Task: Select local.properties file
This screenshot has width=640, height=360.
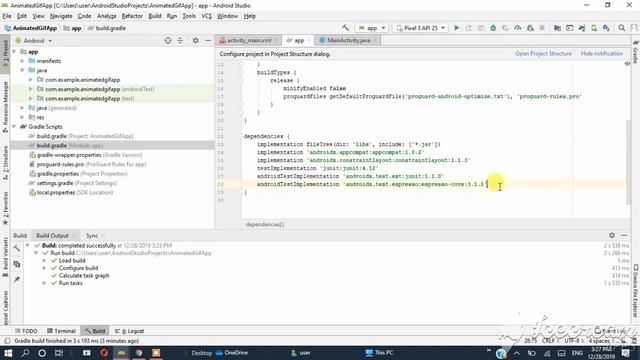Action: 71,193
